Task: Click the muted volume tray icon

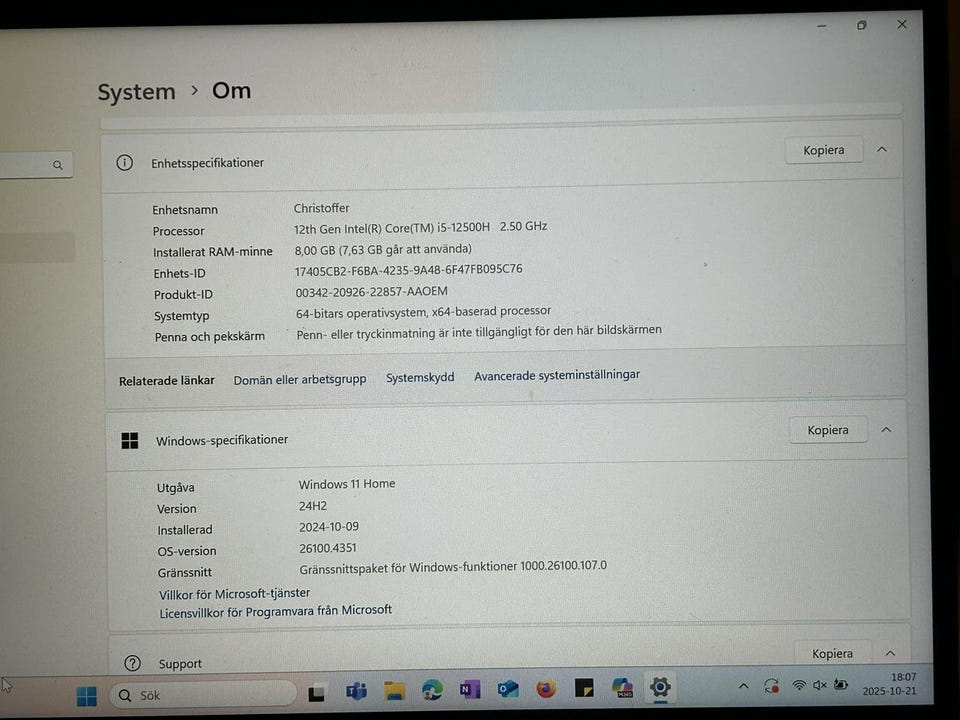Action: click(820, 685)
